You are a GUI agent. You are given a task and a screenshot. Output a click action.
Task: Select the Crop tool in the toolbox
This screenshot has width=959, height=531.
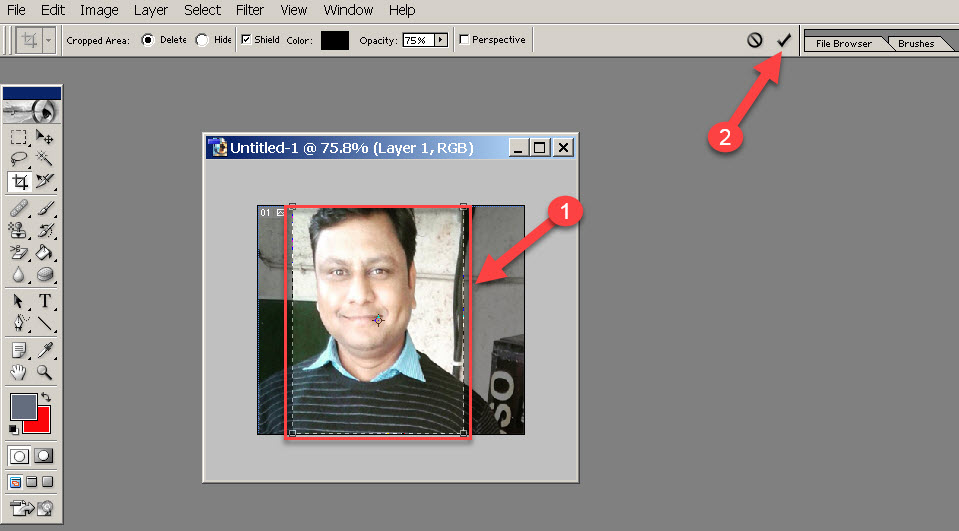pyautogui.click(x=19, y=181)
